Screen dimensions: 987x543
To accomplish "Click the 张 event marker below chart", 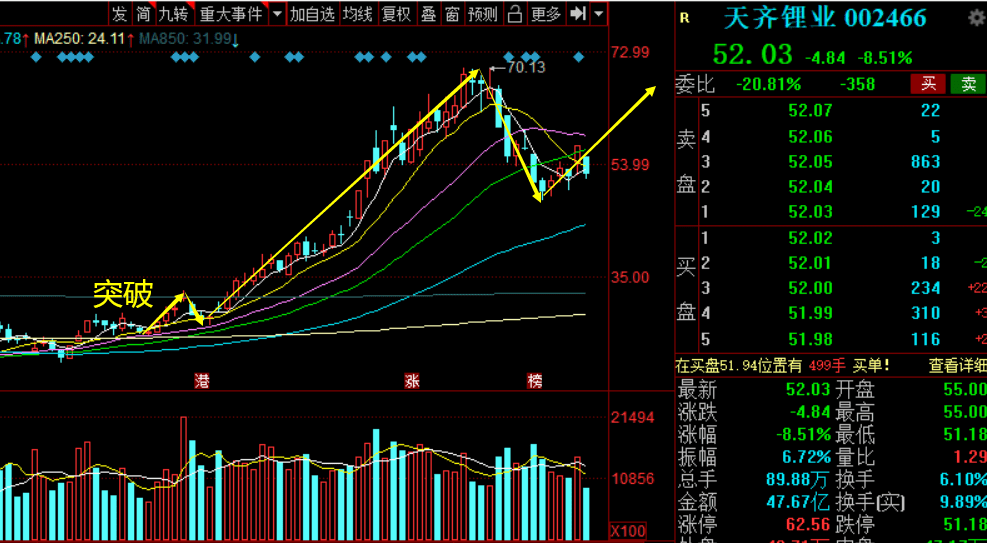I will point(412,381).
